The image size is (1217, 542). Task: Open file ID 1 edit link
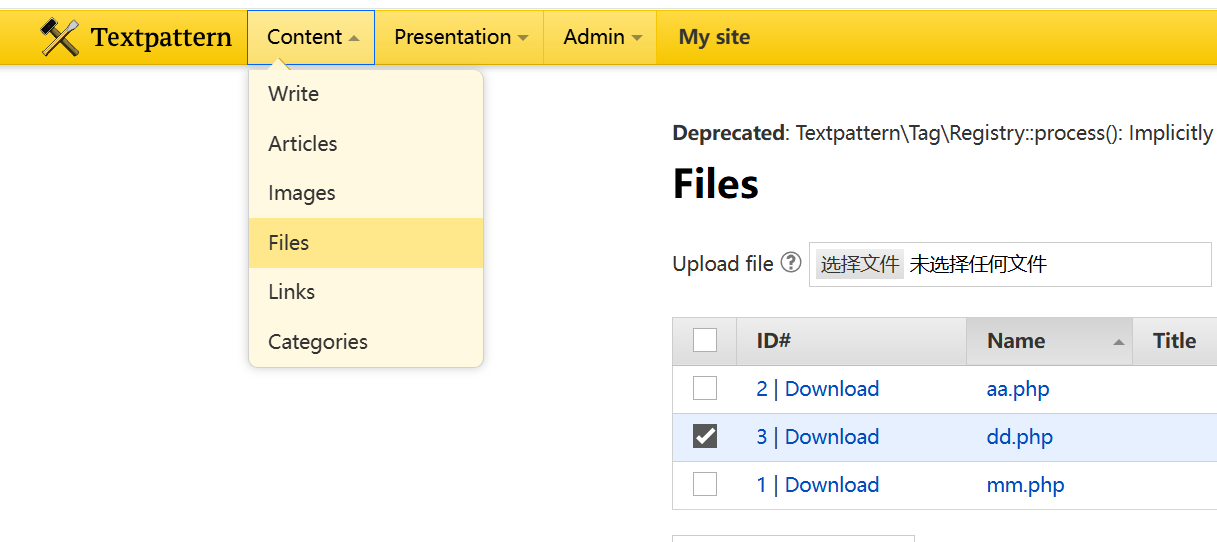(762, 485)
